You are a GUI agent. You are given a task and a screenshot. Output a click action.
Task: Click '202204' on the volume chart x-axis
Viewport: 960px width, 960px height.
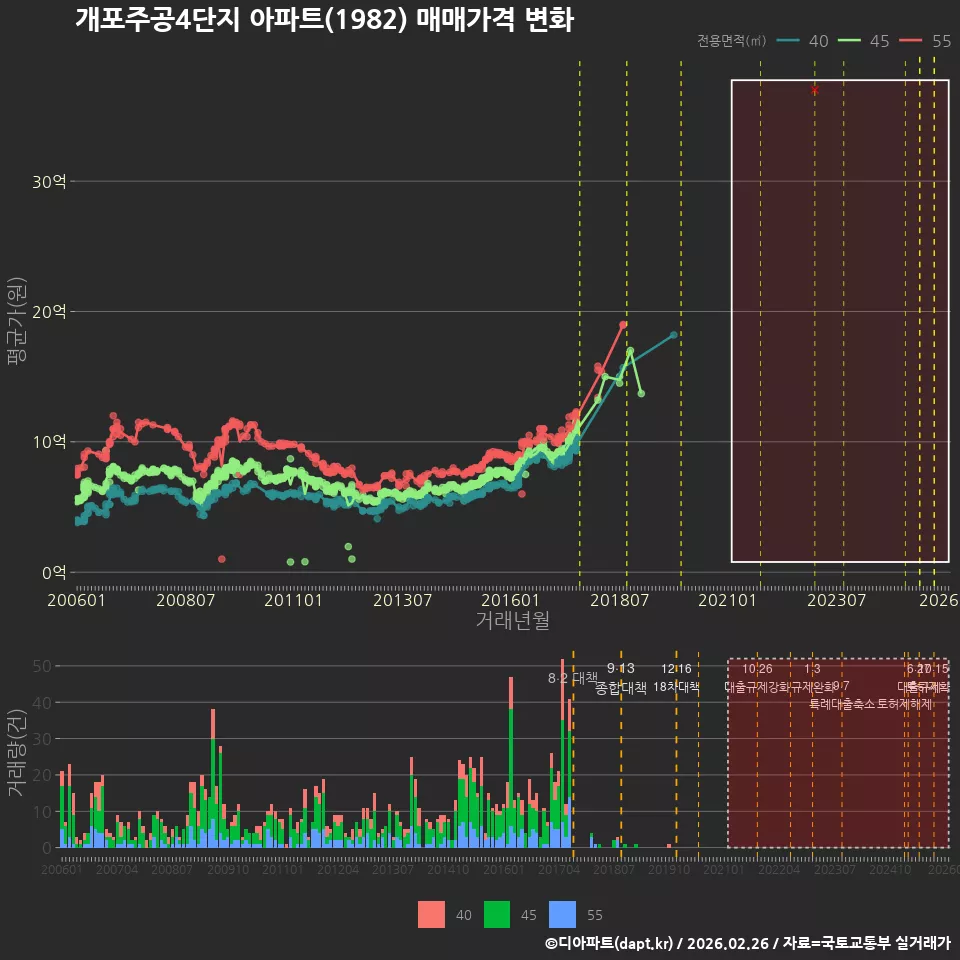[x=779, y=869]
